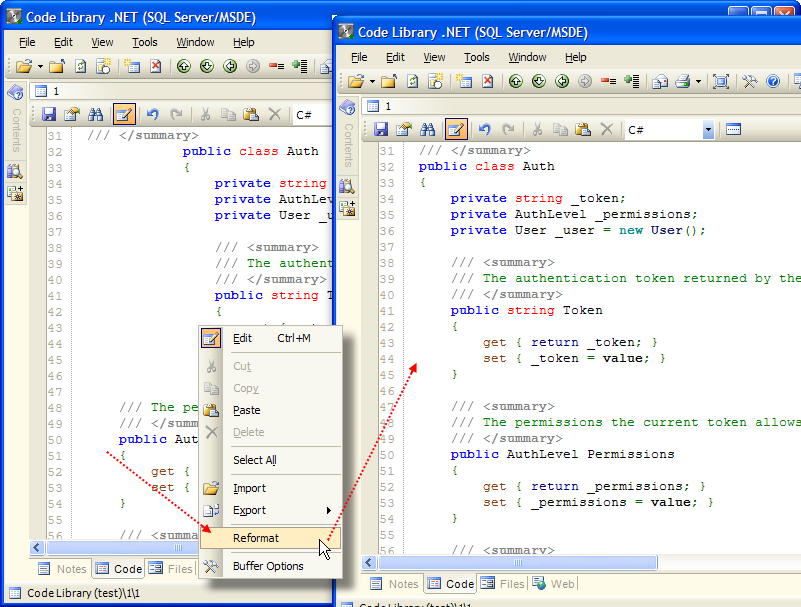The image size is (801, 607).
Task: Click the red X delete page icon in front window
Action: coord(488,81)
